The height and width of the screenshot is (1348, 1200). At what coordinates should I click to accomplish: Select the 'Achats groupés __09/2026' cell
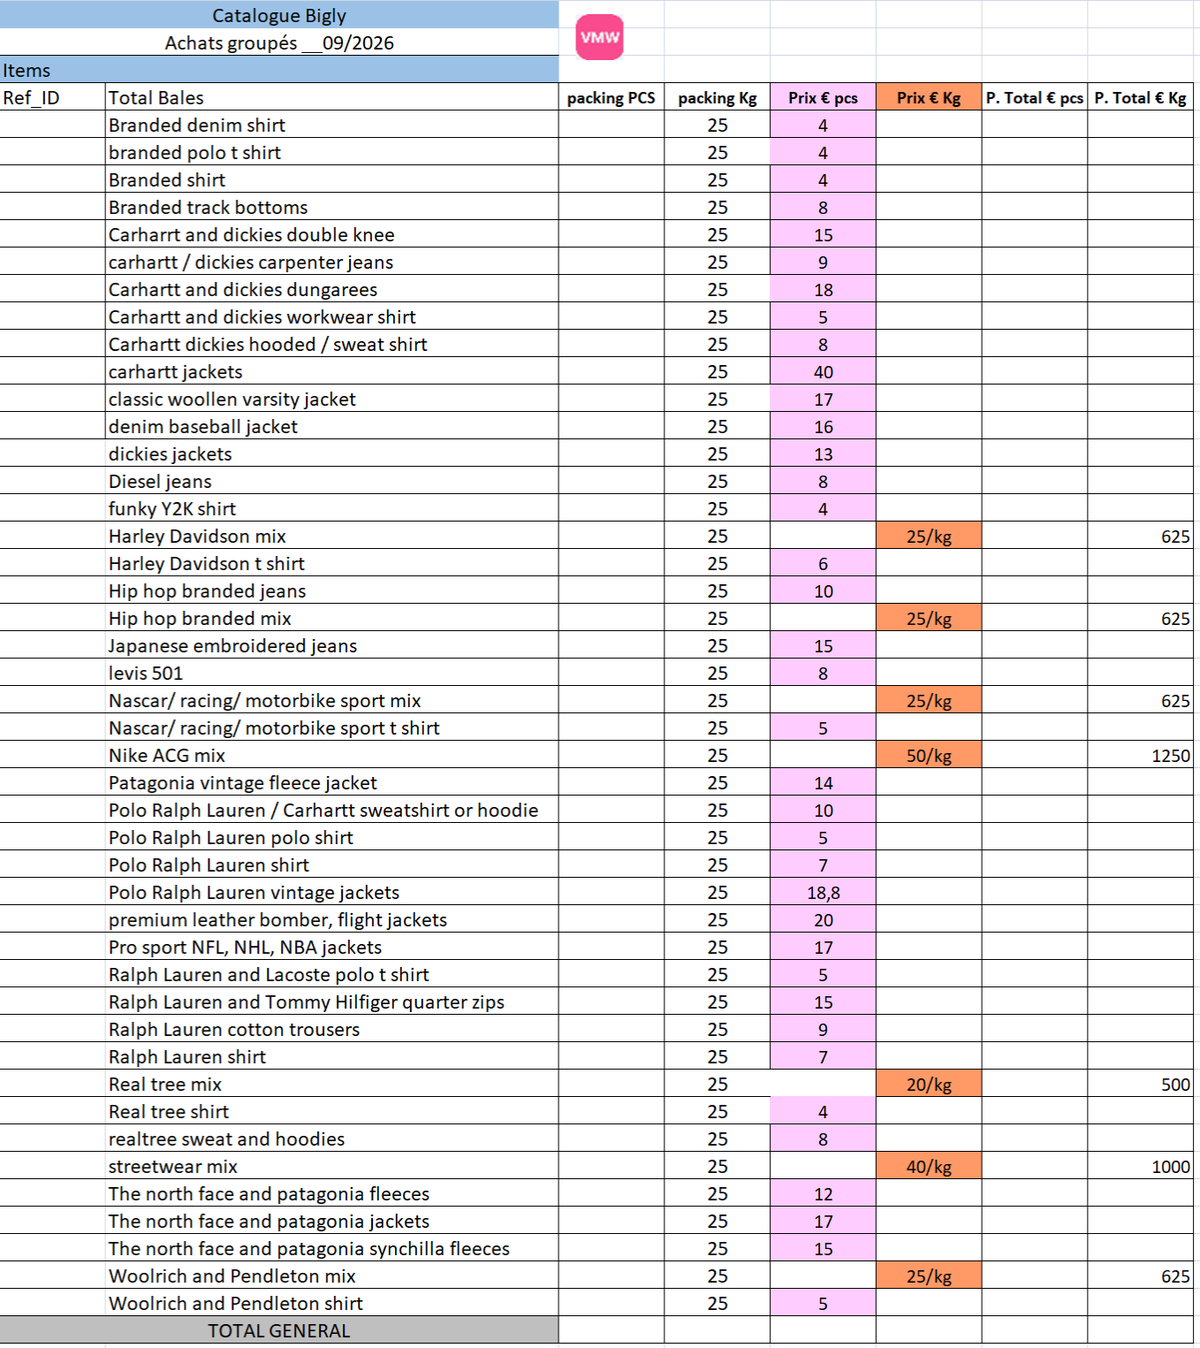tap(279, 42)
